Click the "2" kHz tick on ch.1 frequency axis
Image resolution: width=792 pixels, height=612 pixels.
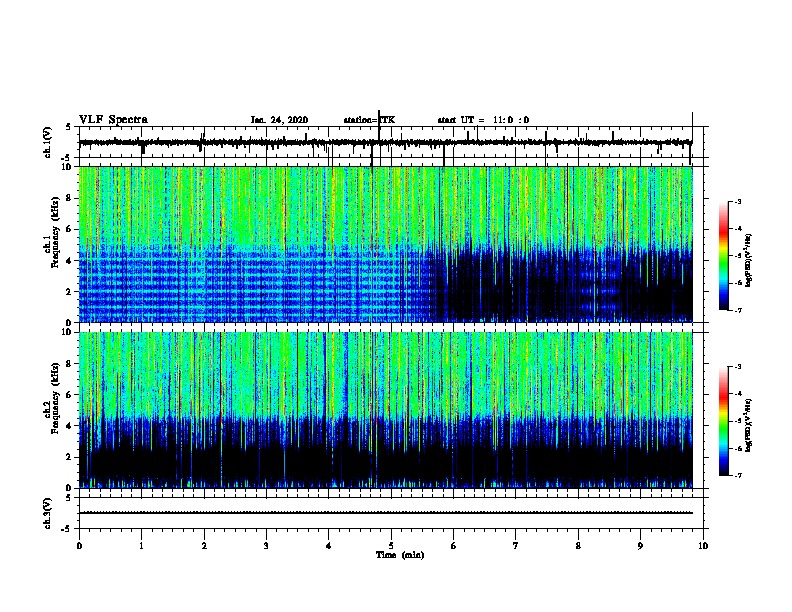70,291
